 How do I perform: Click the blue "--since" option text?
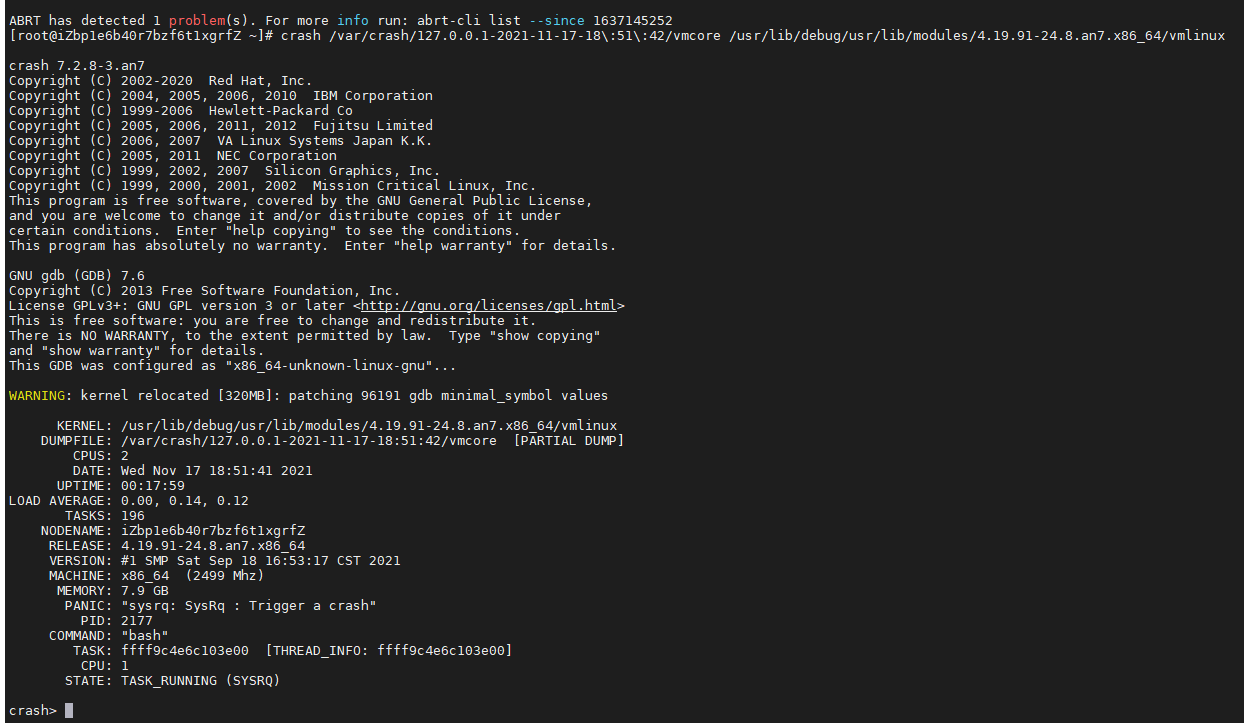pyautogui.click(x=556, y=20)
